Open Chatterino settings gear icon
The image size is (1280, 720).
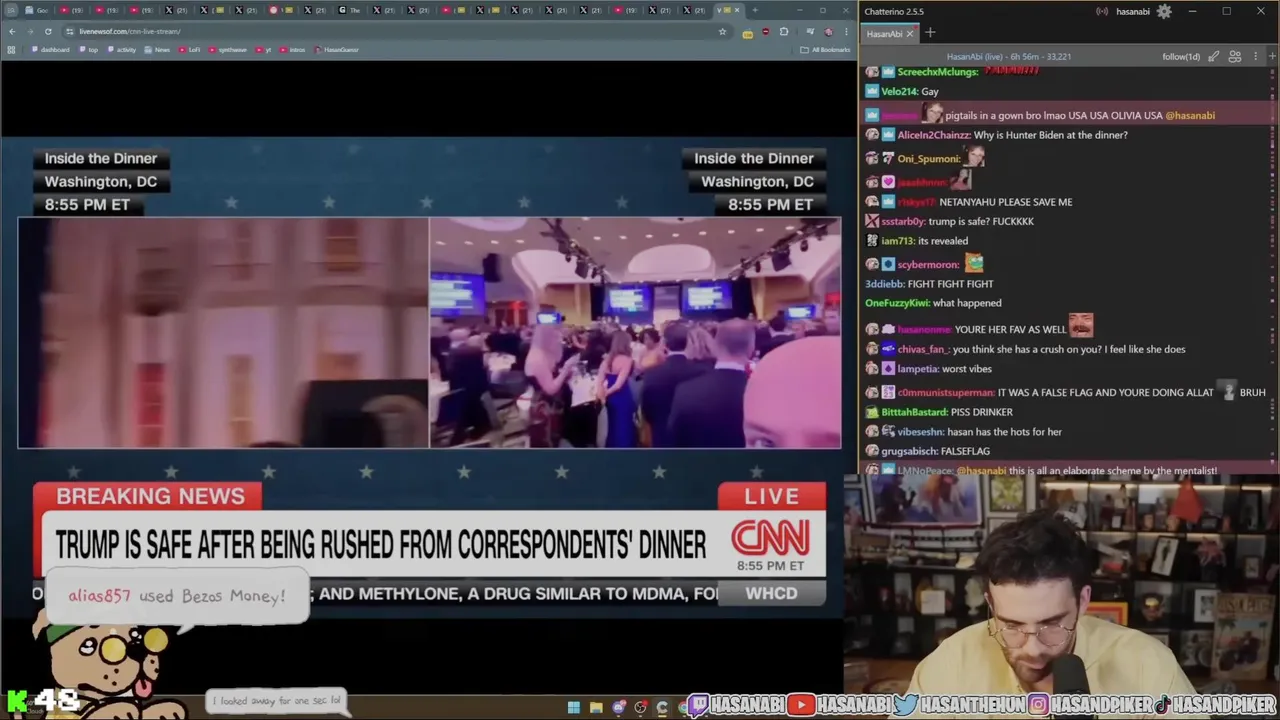coord(1164,11)
